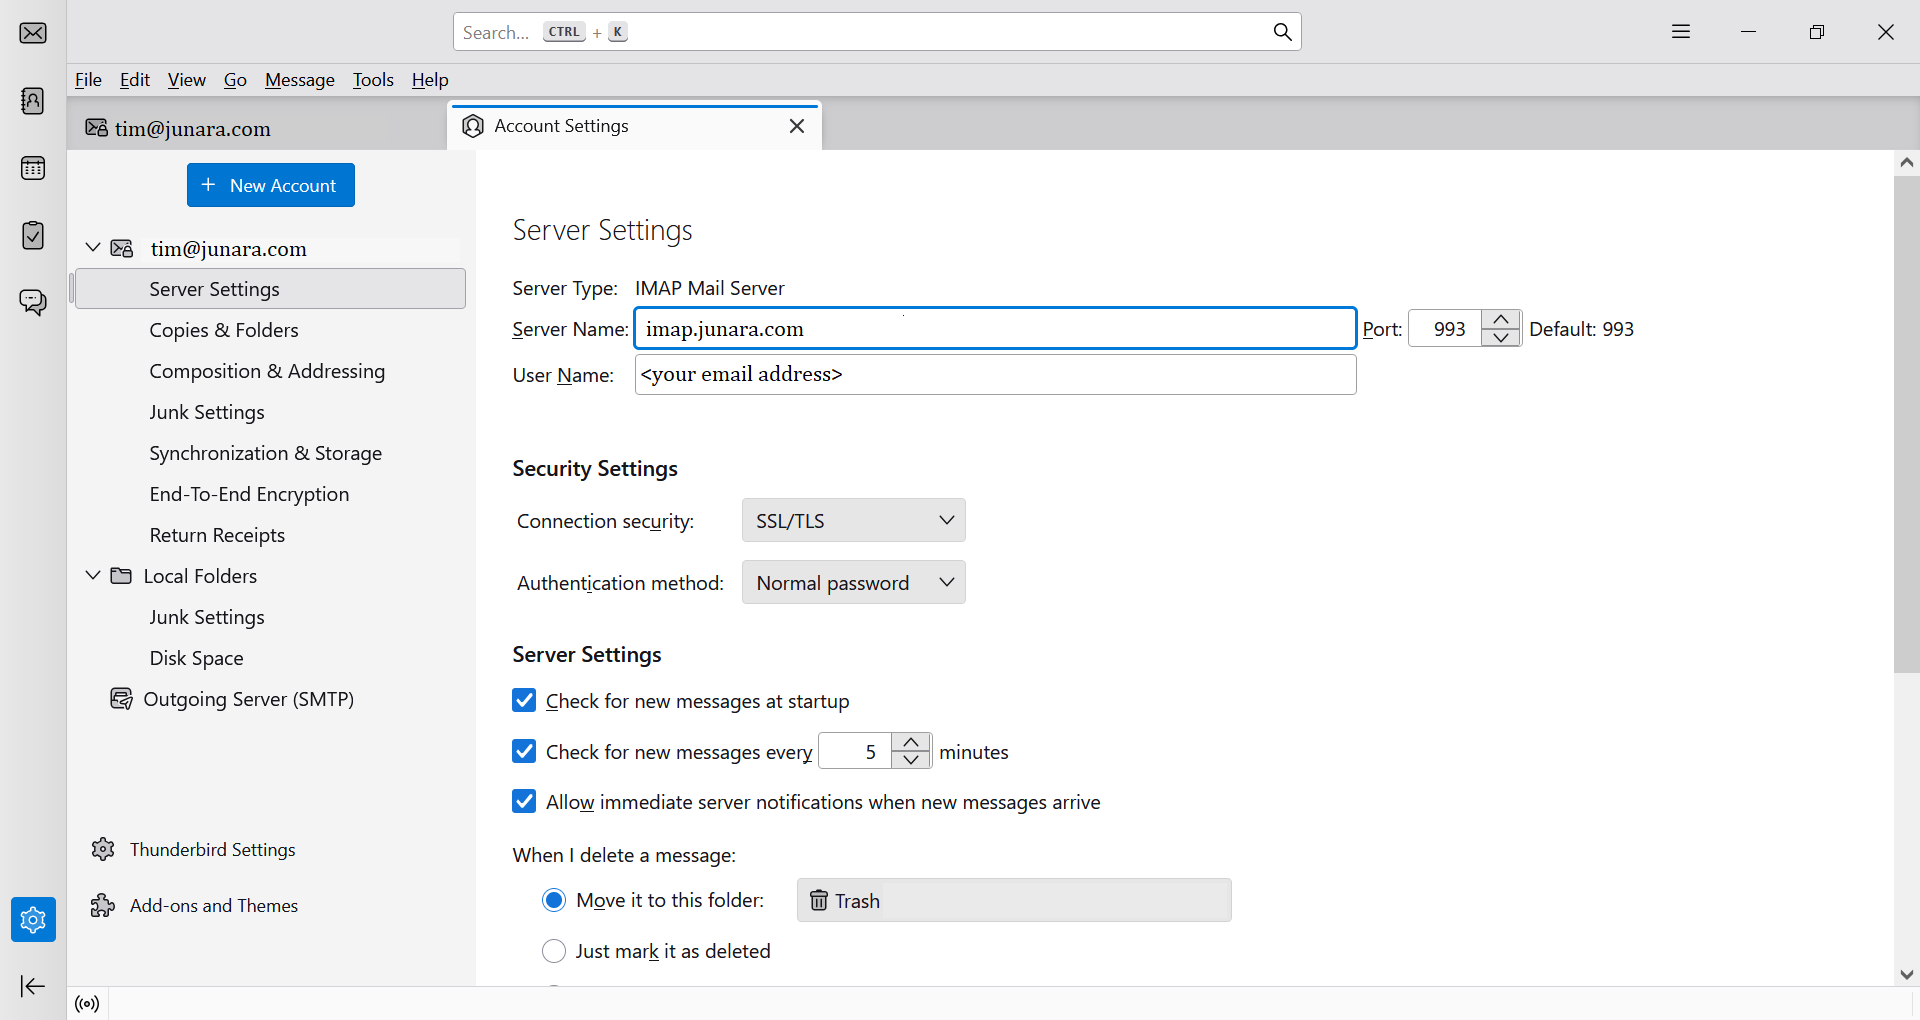Select Move it to this folder option
Viewport: 1920px width, 1020px height.
(x=554, y=900)
